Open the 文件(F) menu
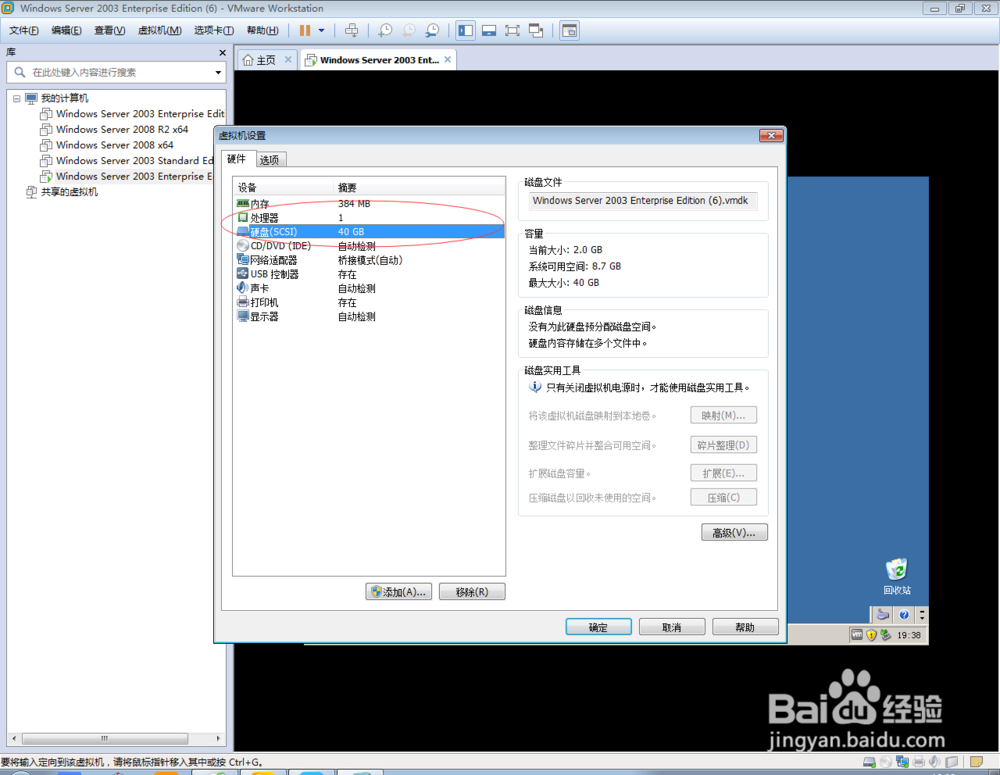 (24, 31)
